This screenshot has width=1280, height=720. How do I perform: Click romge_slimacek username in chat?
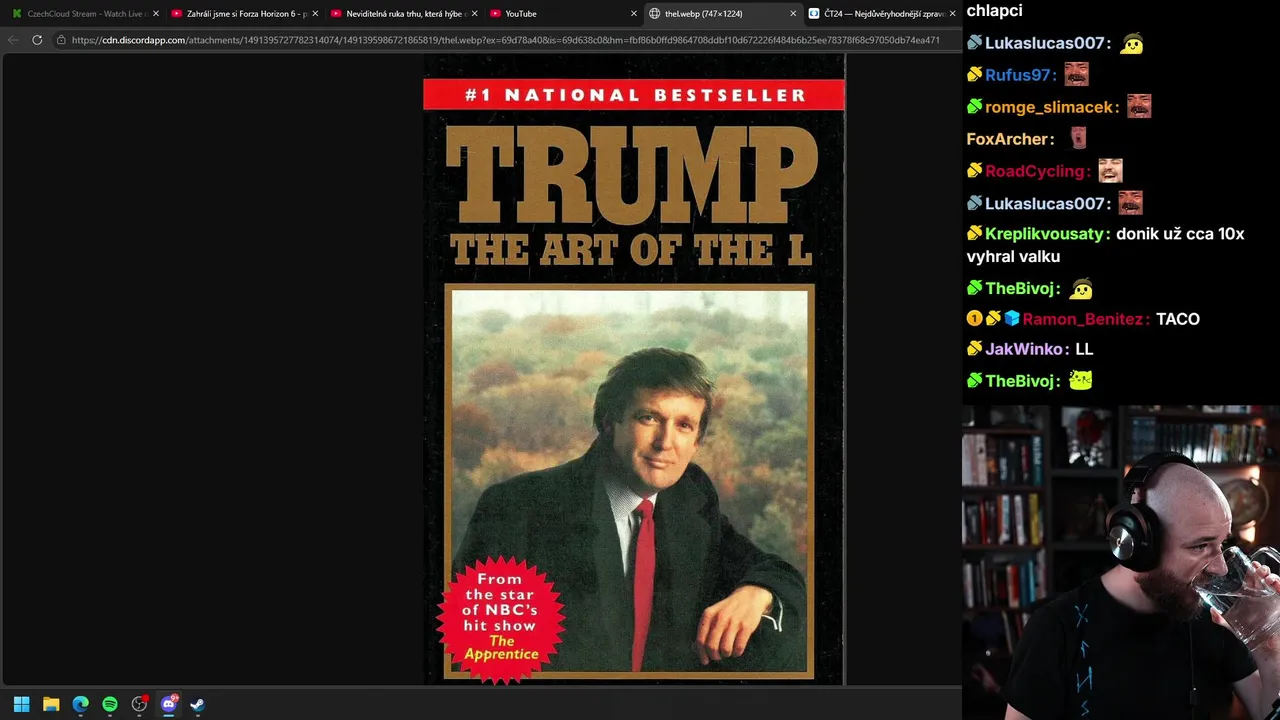[1049, 107]
